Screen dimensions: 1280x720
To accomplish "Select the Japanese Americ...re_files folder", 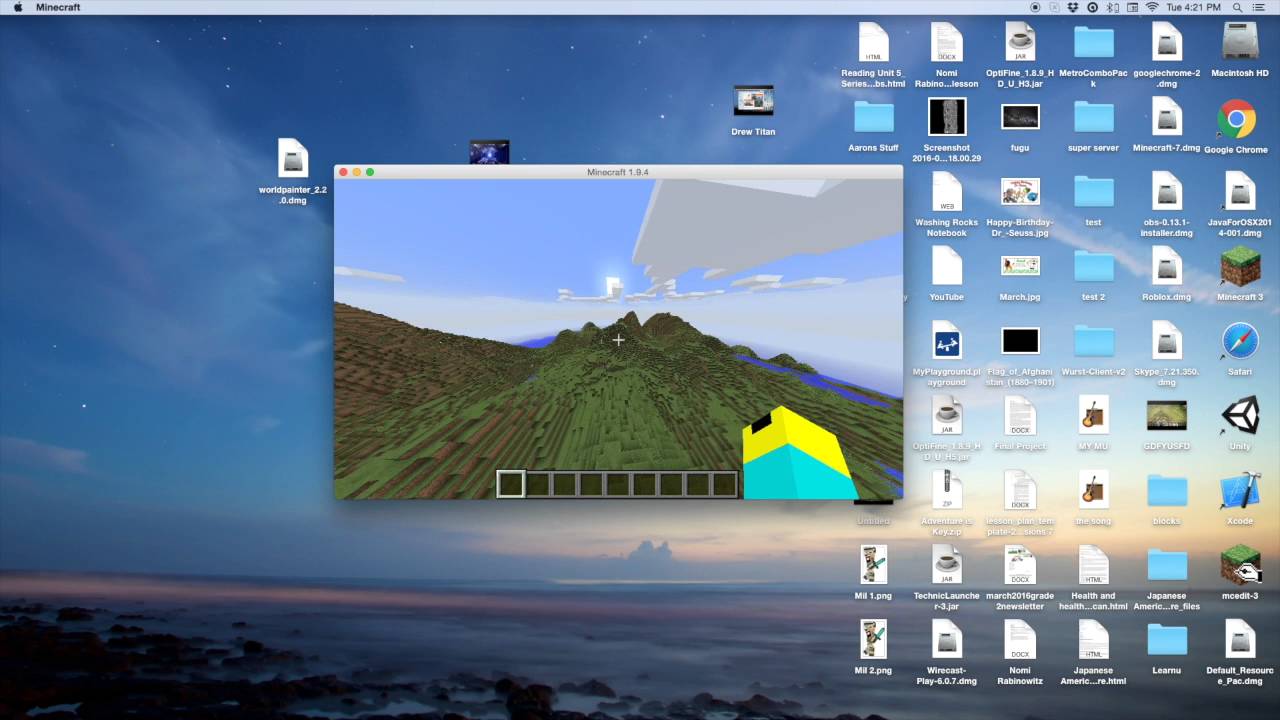I will pyautogui.click(x=1167, y=565).
